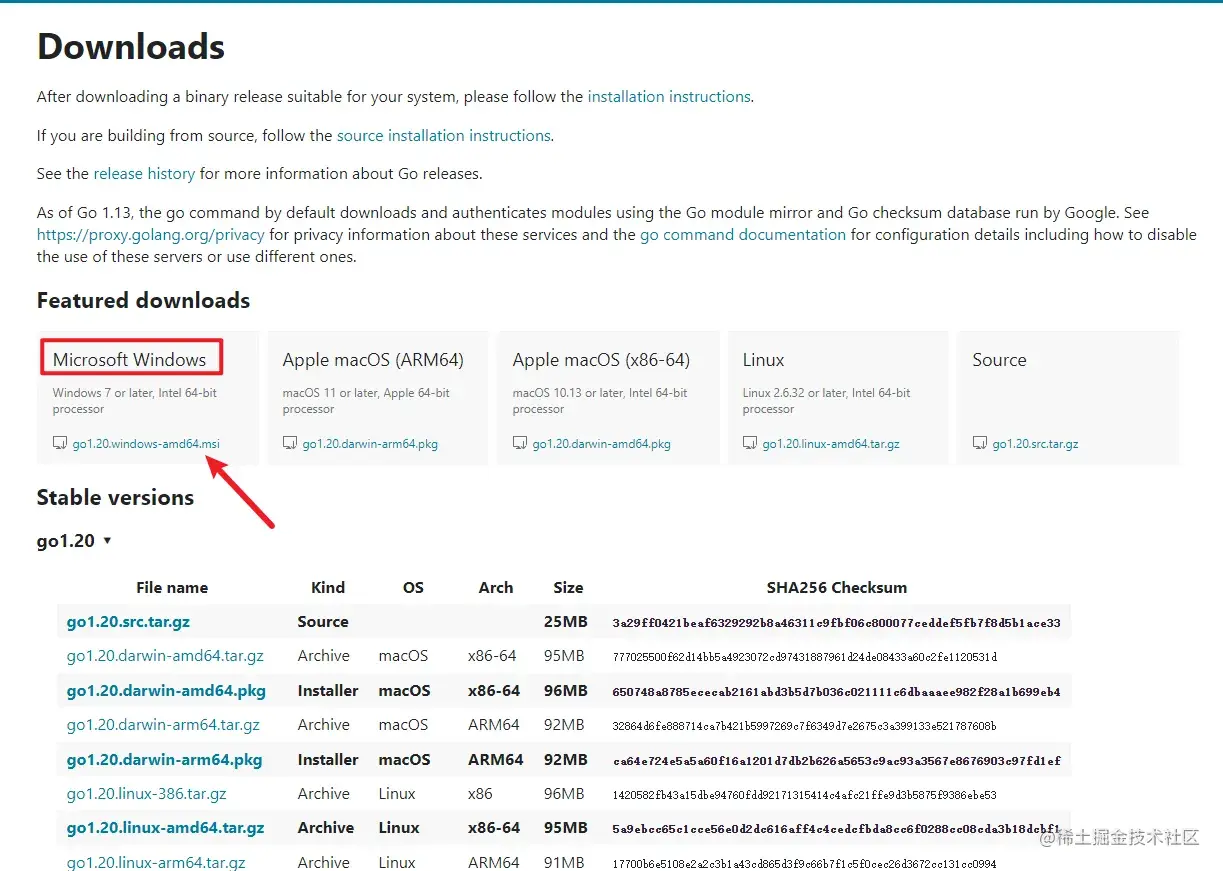Click the File name column header
Image resolution: width=1223 pixels, height=871 pixels.
tap(172, 588)
